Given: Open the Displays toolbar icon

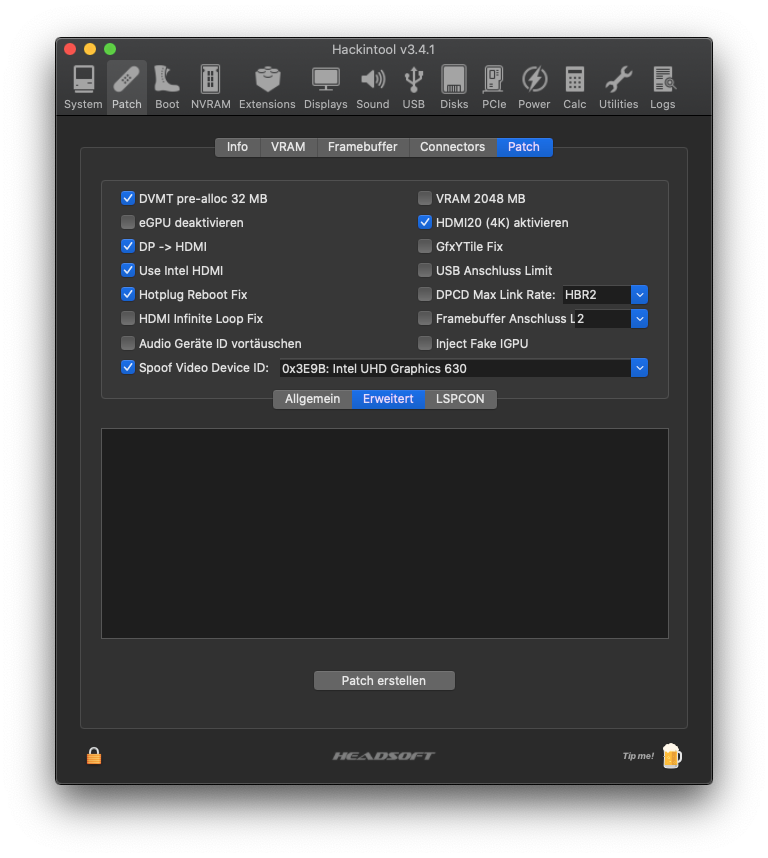Looking at the screenshot, I should [325, 88].
